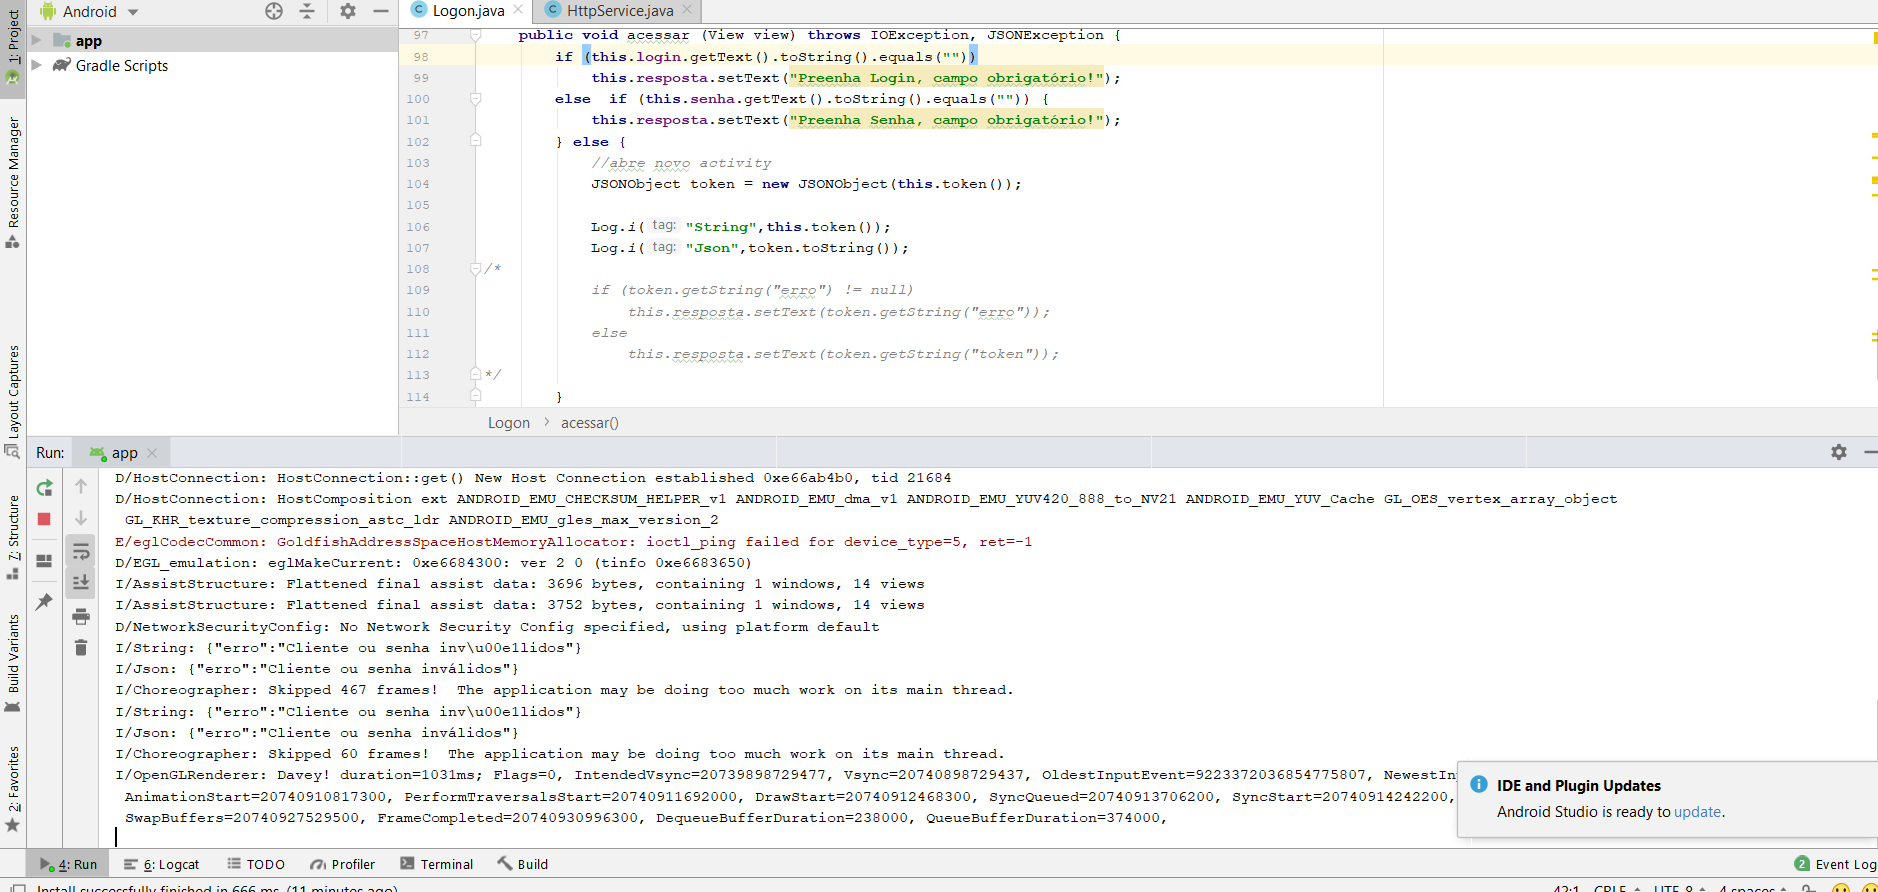The height and width of the screenshot is (892, 1878).
Task: Open the Build tool window
Action: pos(523,864)
